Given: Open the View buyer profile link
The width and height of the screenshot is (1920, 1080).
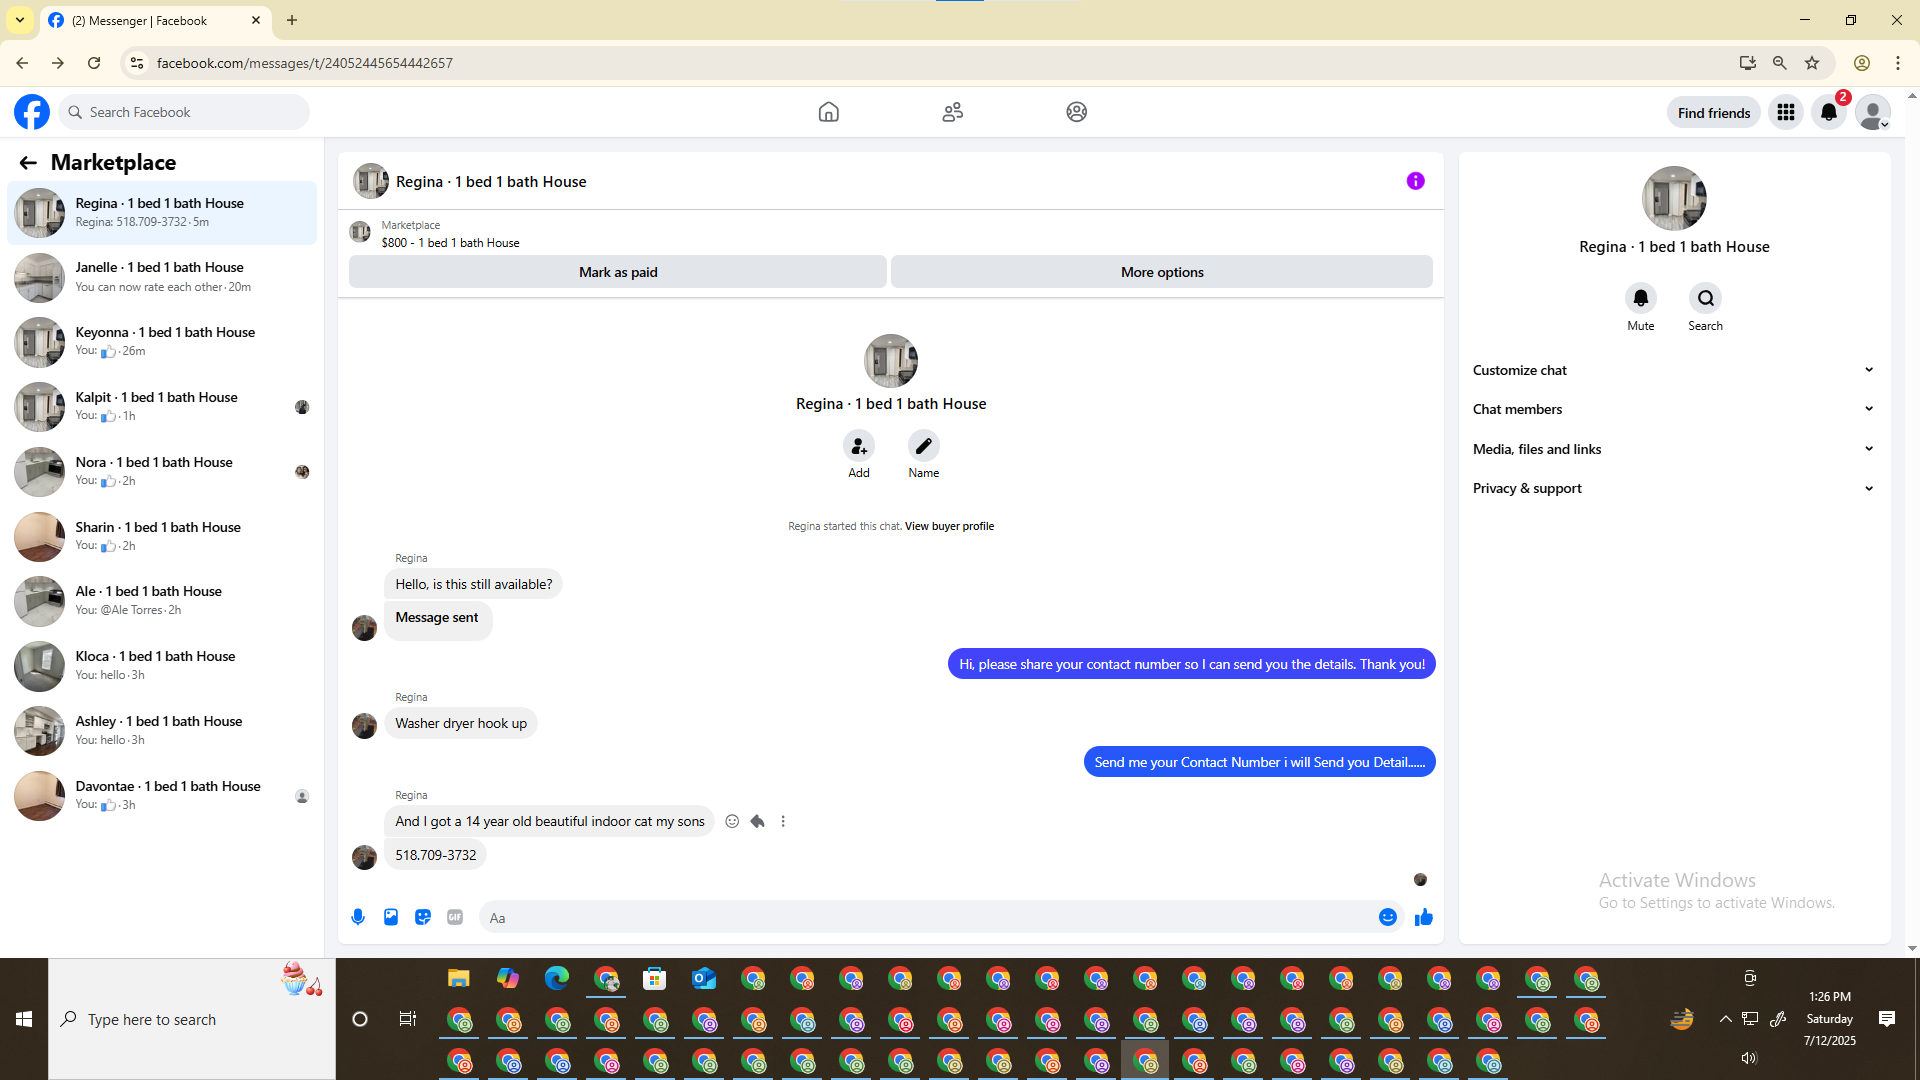Looking at the screenshot, I should pos(949,526).
